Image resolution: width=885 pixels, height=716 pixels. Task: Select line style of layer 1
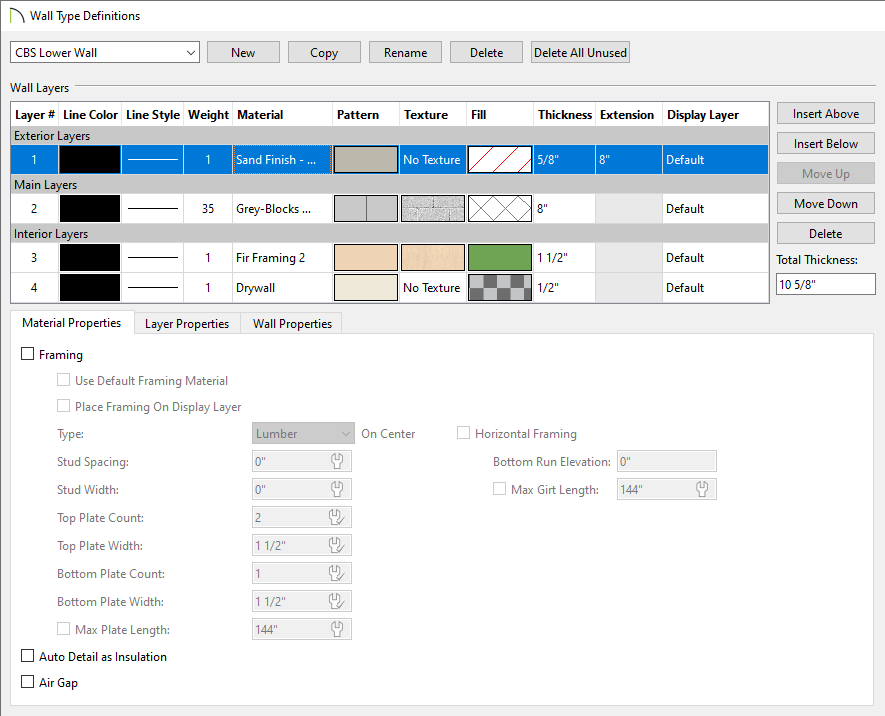152,160
